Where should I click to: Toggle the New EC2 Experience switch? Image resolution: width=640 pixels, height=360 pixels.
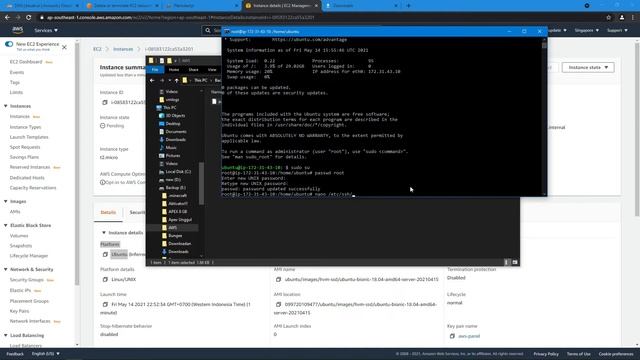[9, 44]
